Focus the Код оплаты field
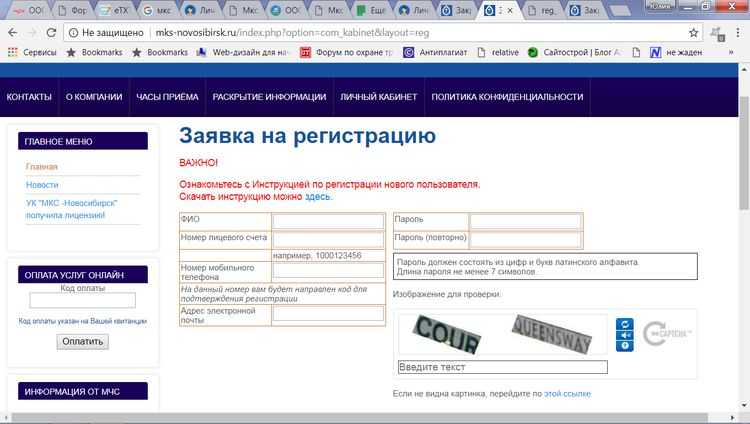 pyautogui.click(x=83, y=301)
